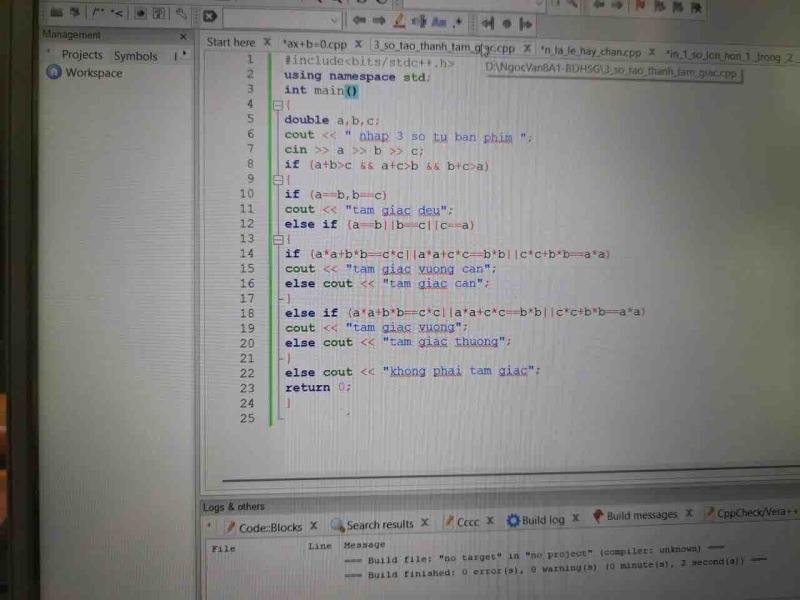The image size is (800, 600).
Task: Collapse the fold marker on line 9
Action: click(277, 179)
